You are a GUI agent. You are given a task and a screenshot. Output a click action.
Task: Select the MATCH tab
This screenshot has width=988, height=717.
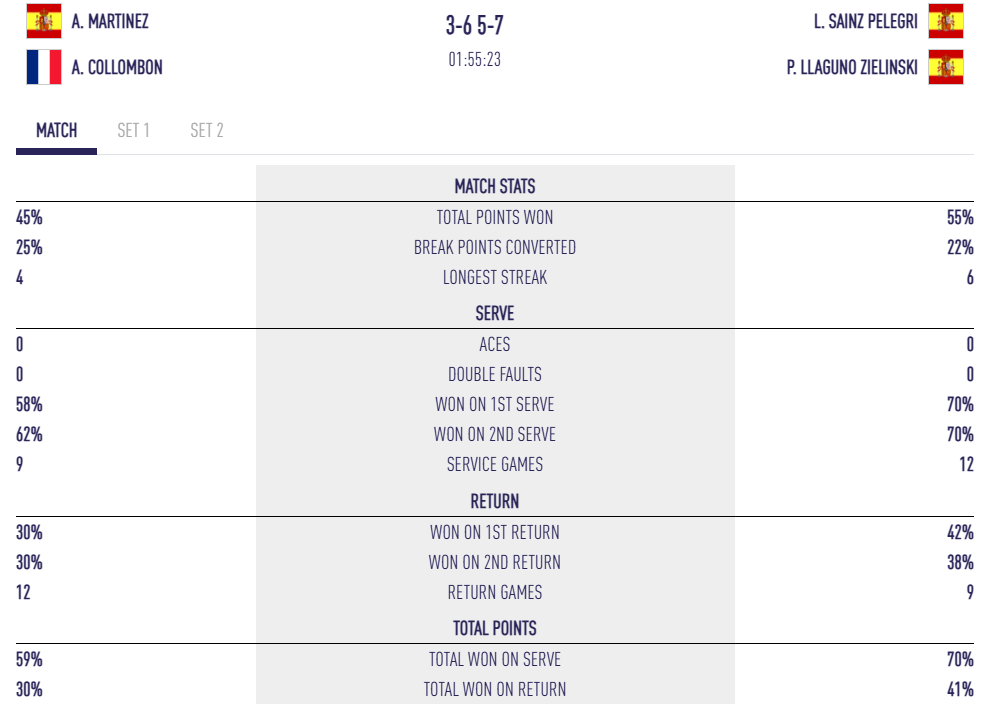(x=57, y=131)
